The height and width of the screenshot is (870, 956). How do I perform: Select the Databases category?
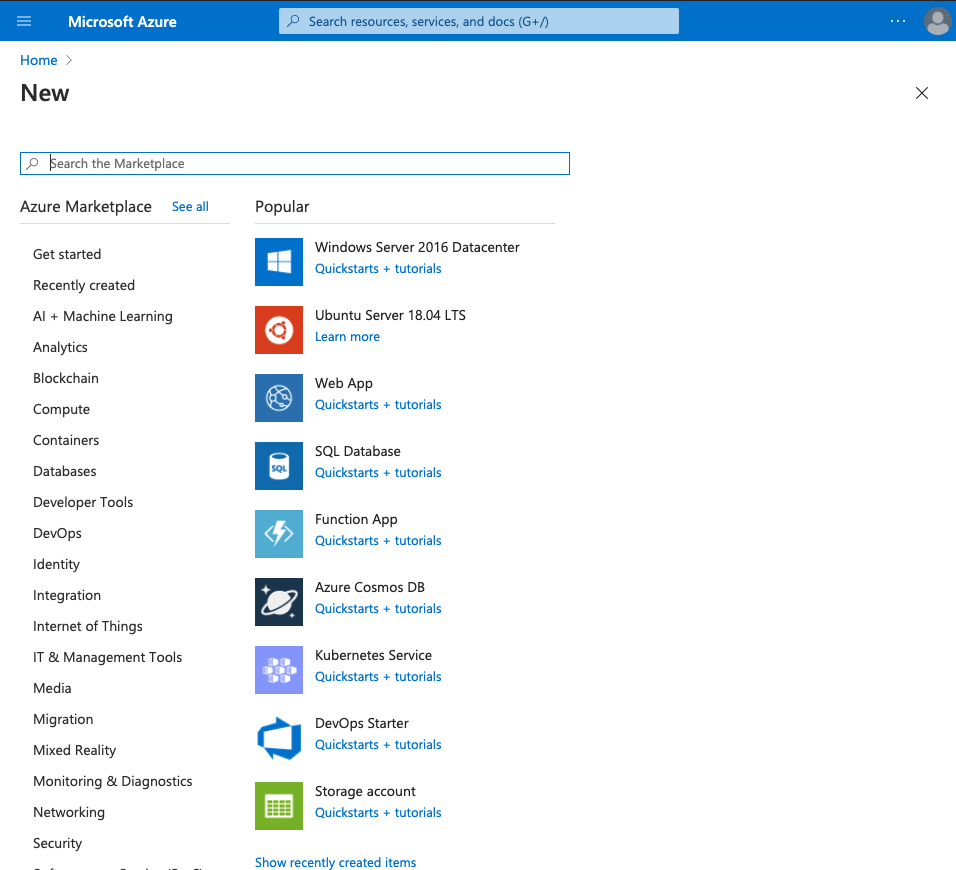point(64,471)
